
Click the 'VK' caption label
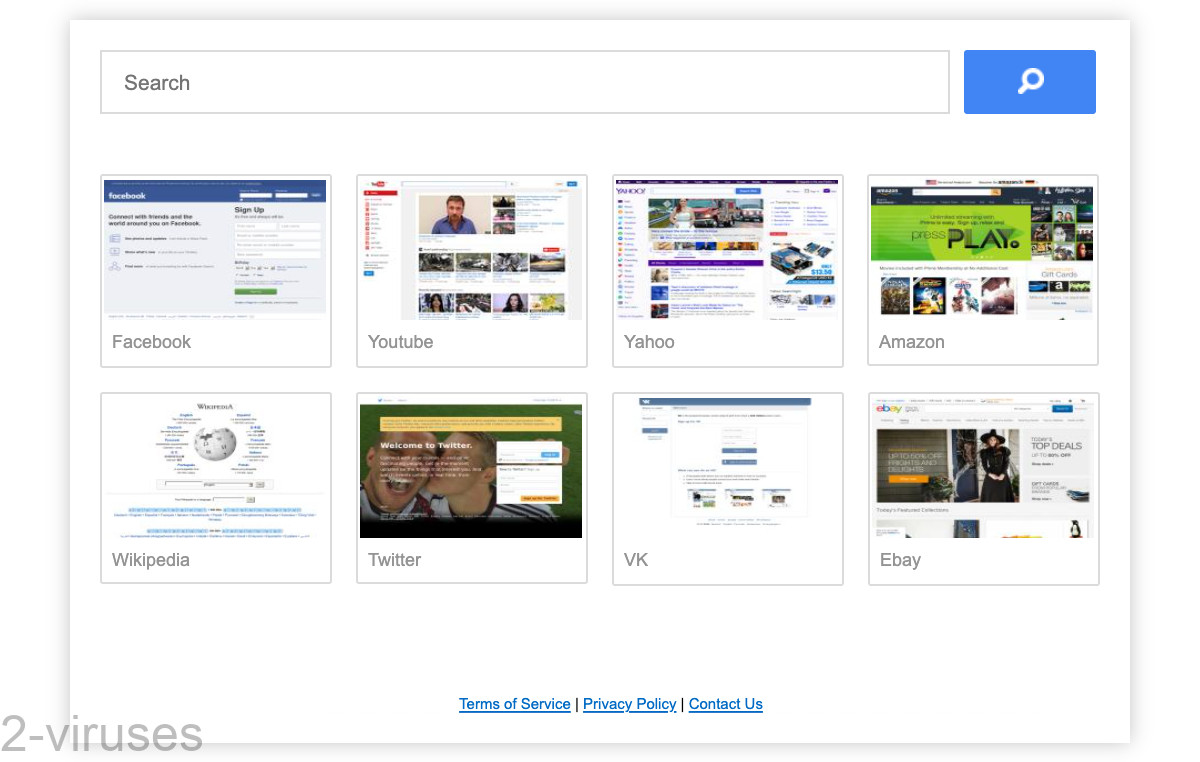(x=635, y=560)
